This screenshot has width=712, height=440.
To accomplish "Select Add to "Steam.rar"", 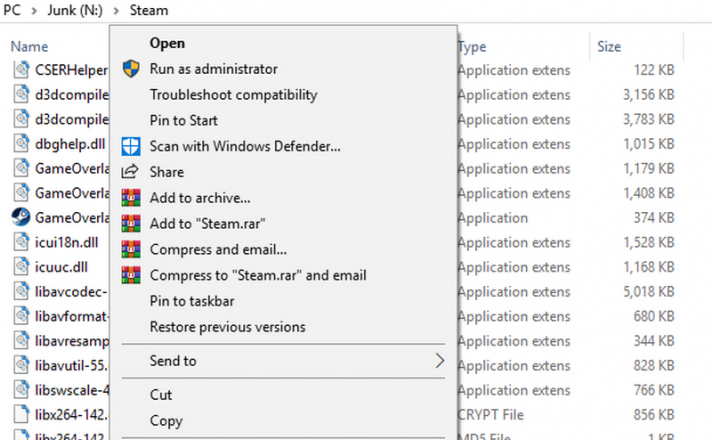I will click(x=283, y=223).
